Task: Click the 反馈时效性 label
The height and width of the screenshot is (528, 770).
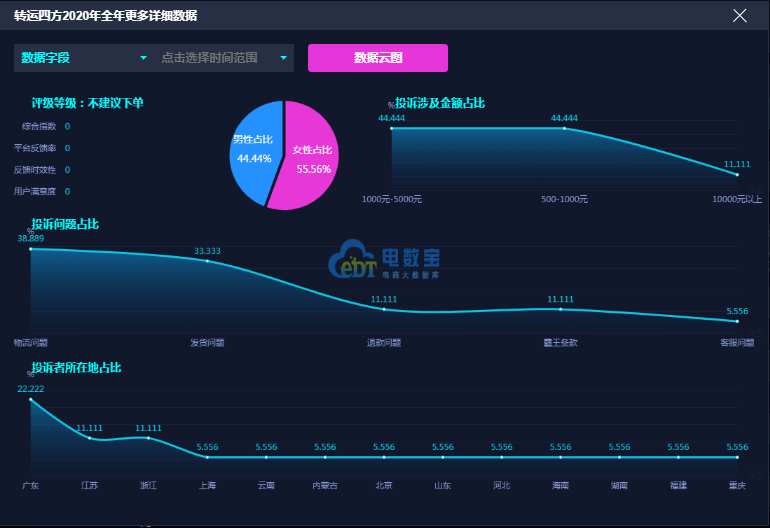Action: tap(35, 169)
